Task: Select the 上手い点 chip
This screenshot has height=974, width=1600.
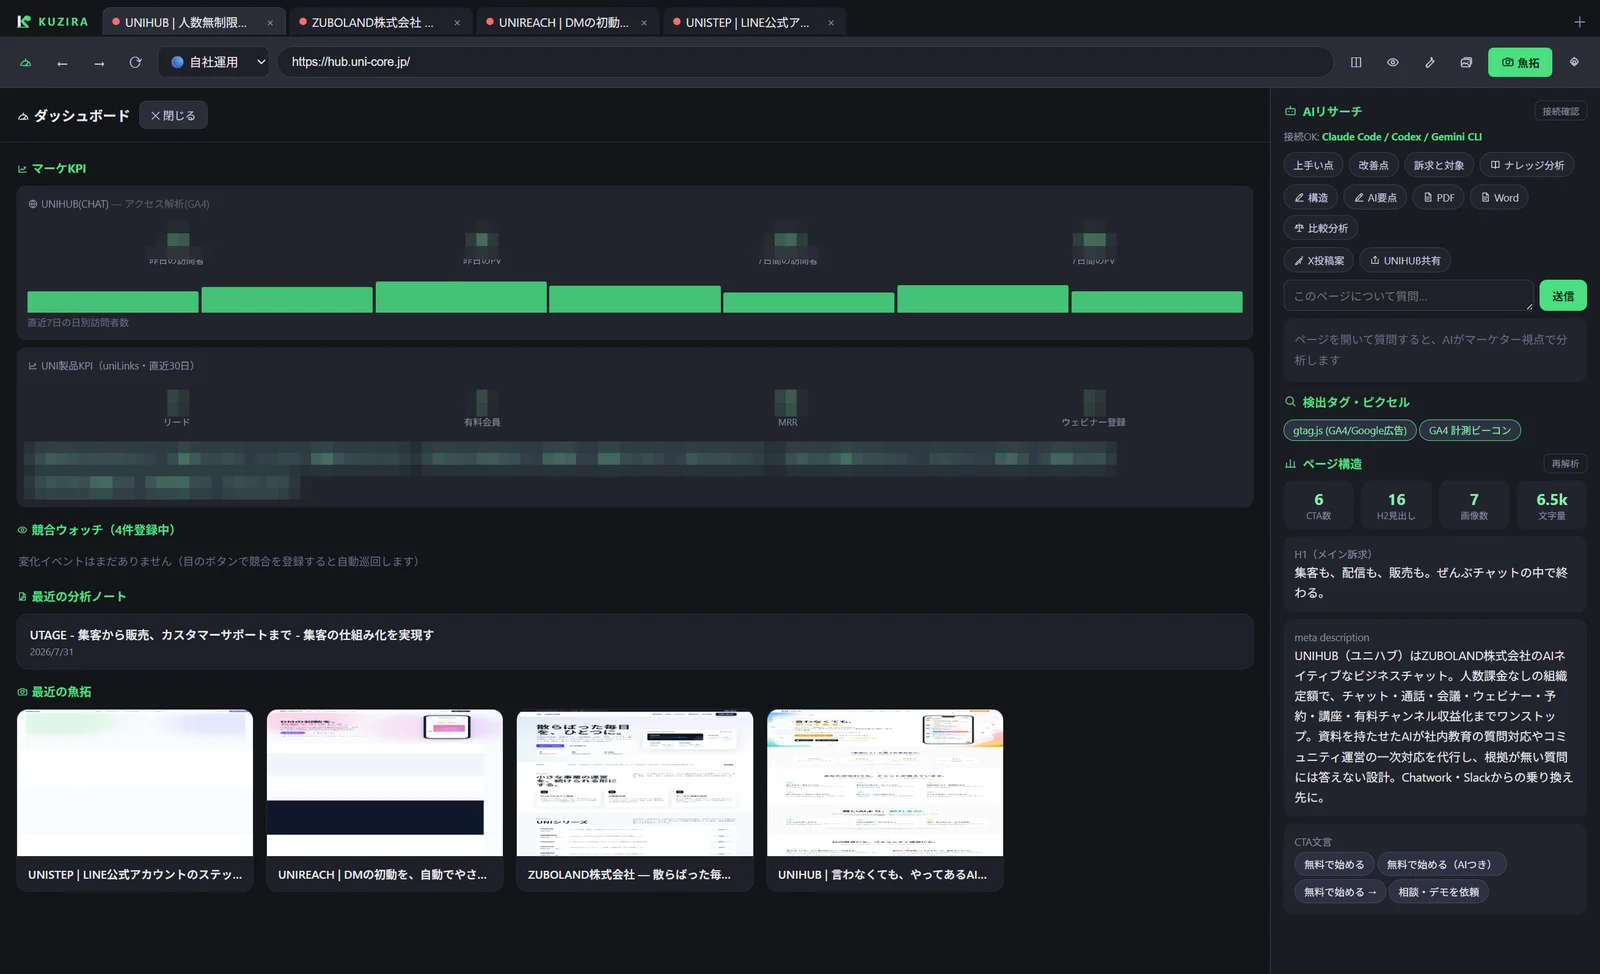Action: (1313, 165)
